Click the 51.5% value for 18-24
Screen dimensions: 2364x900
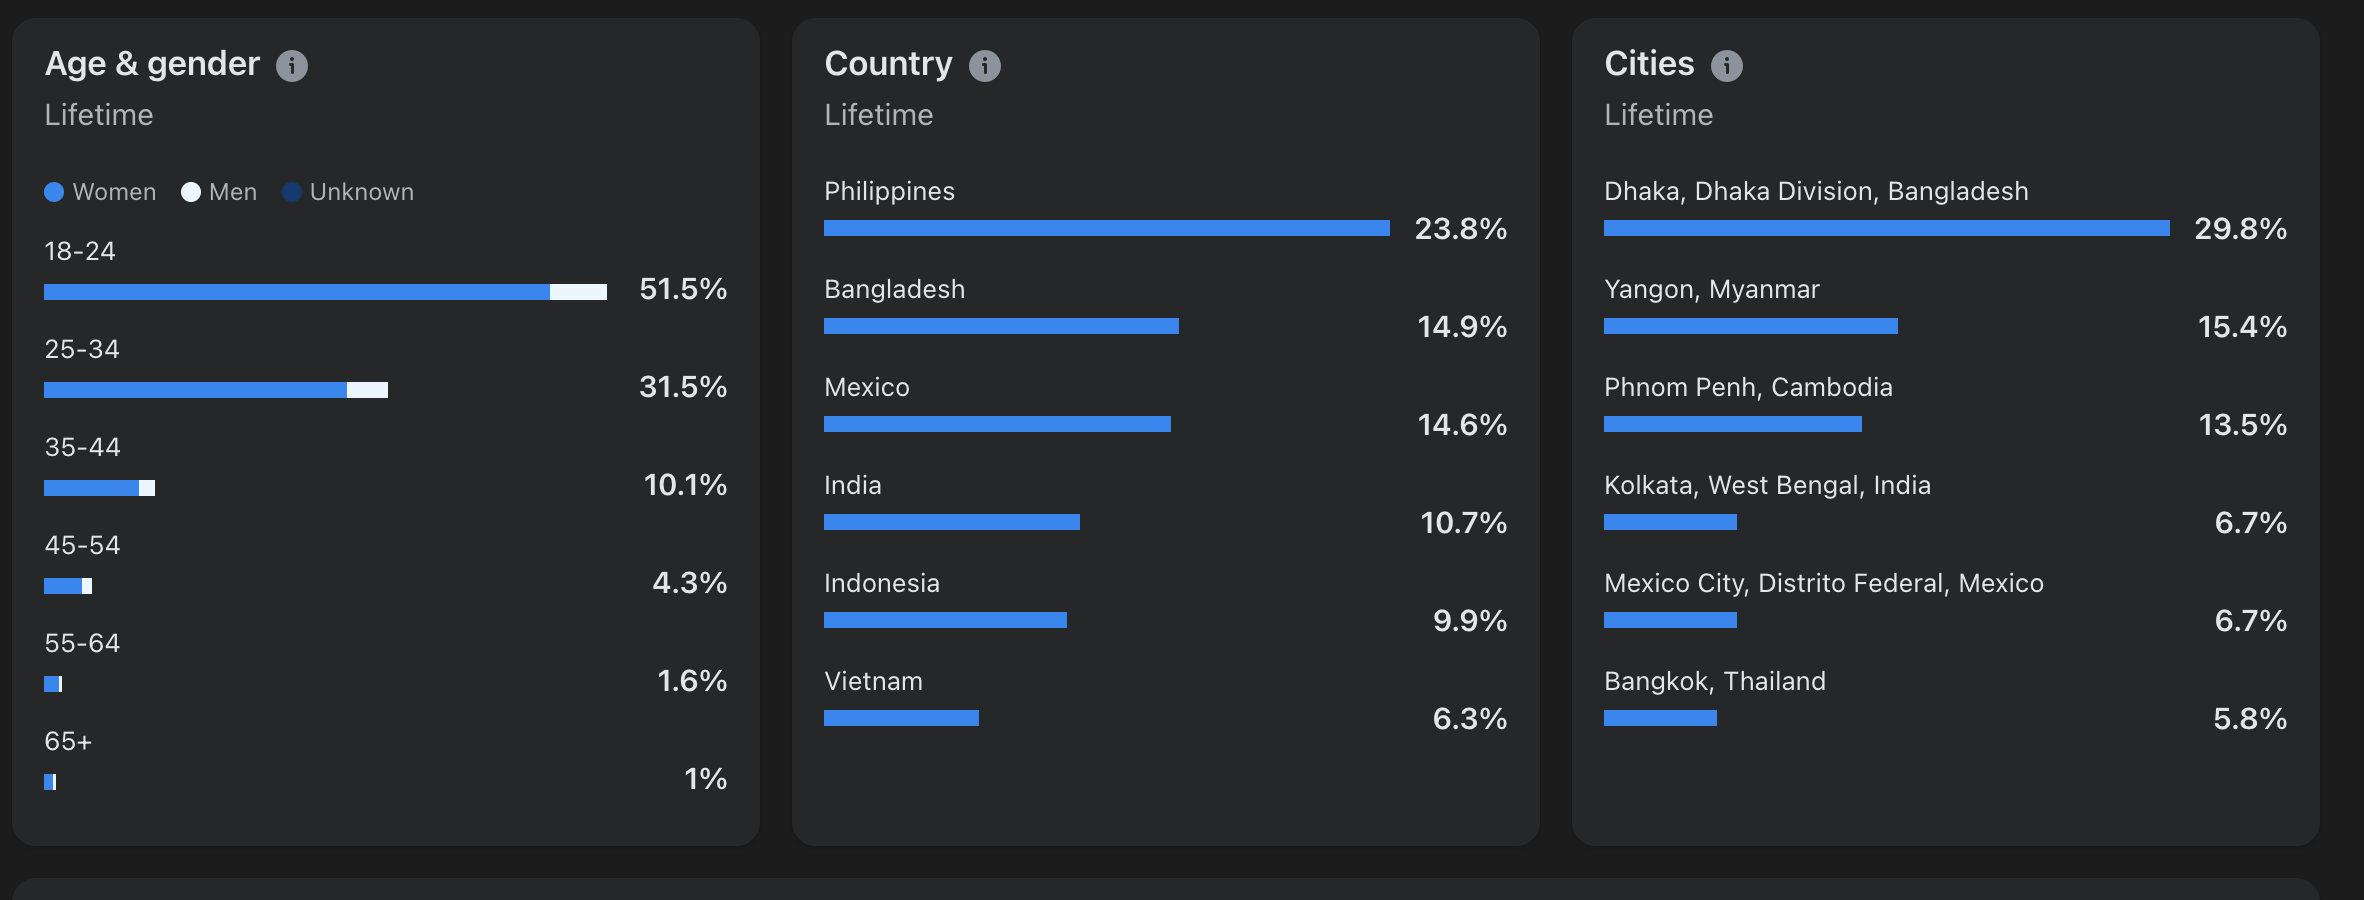(683, 290)
